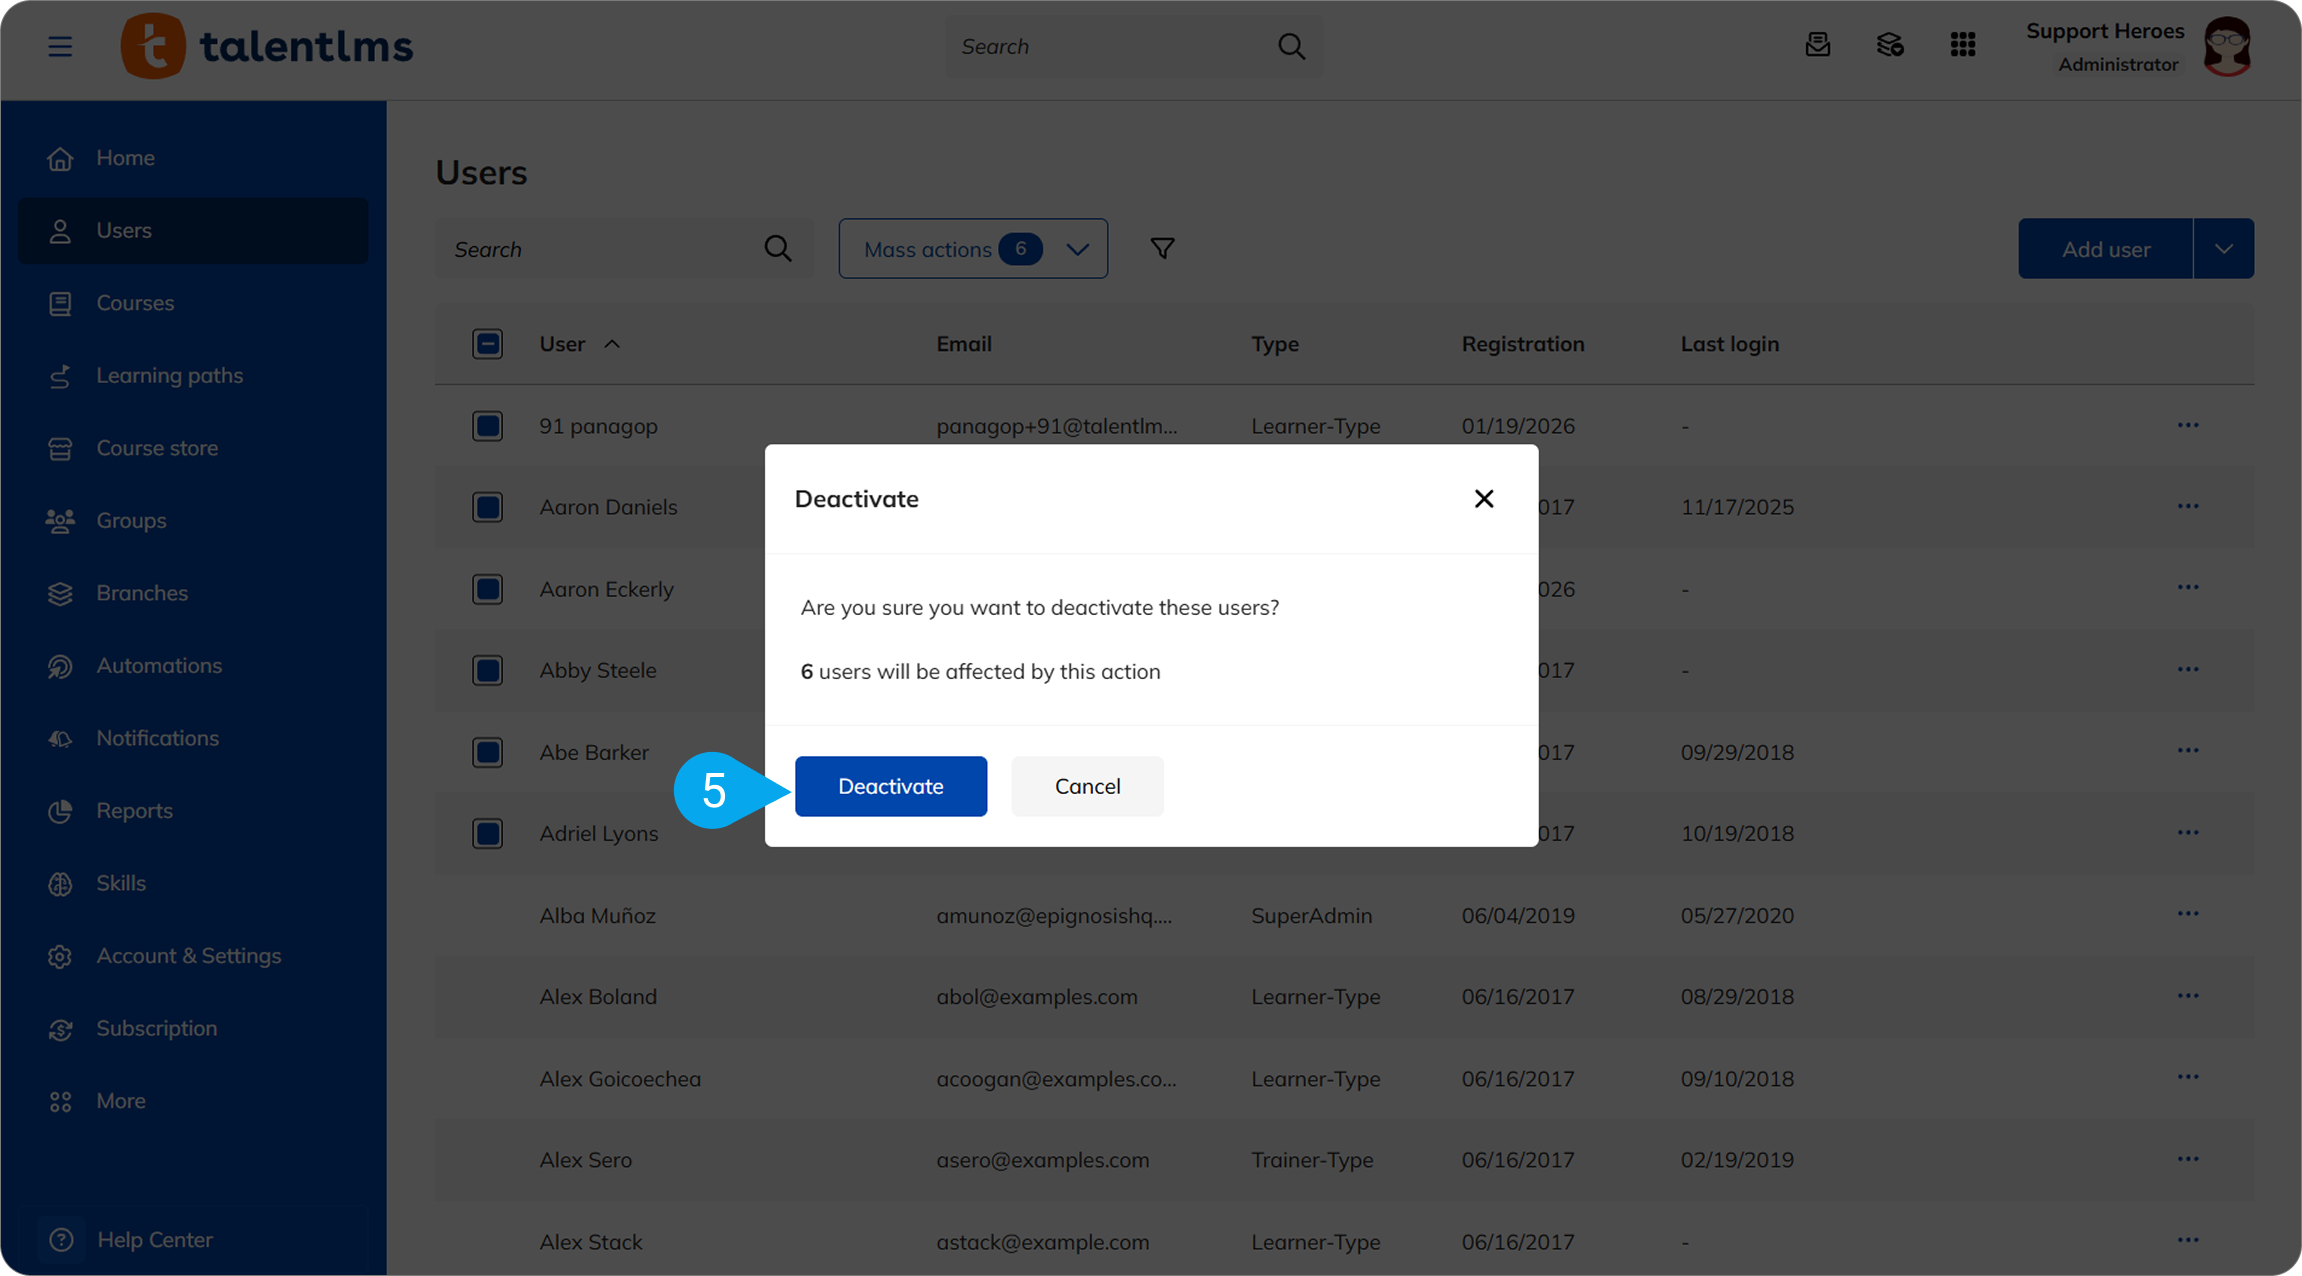Open Courses in the sidebar
Image resolution: width=2302 pixels, height=1276 pixels.
pyautogui.click(x=193, y=303)
